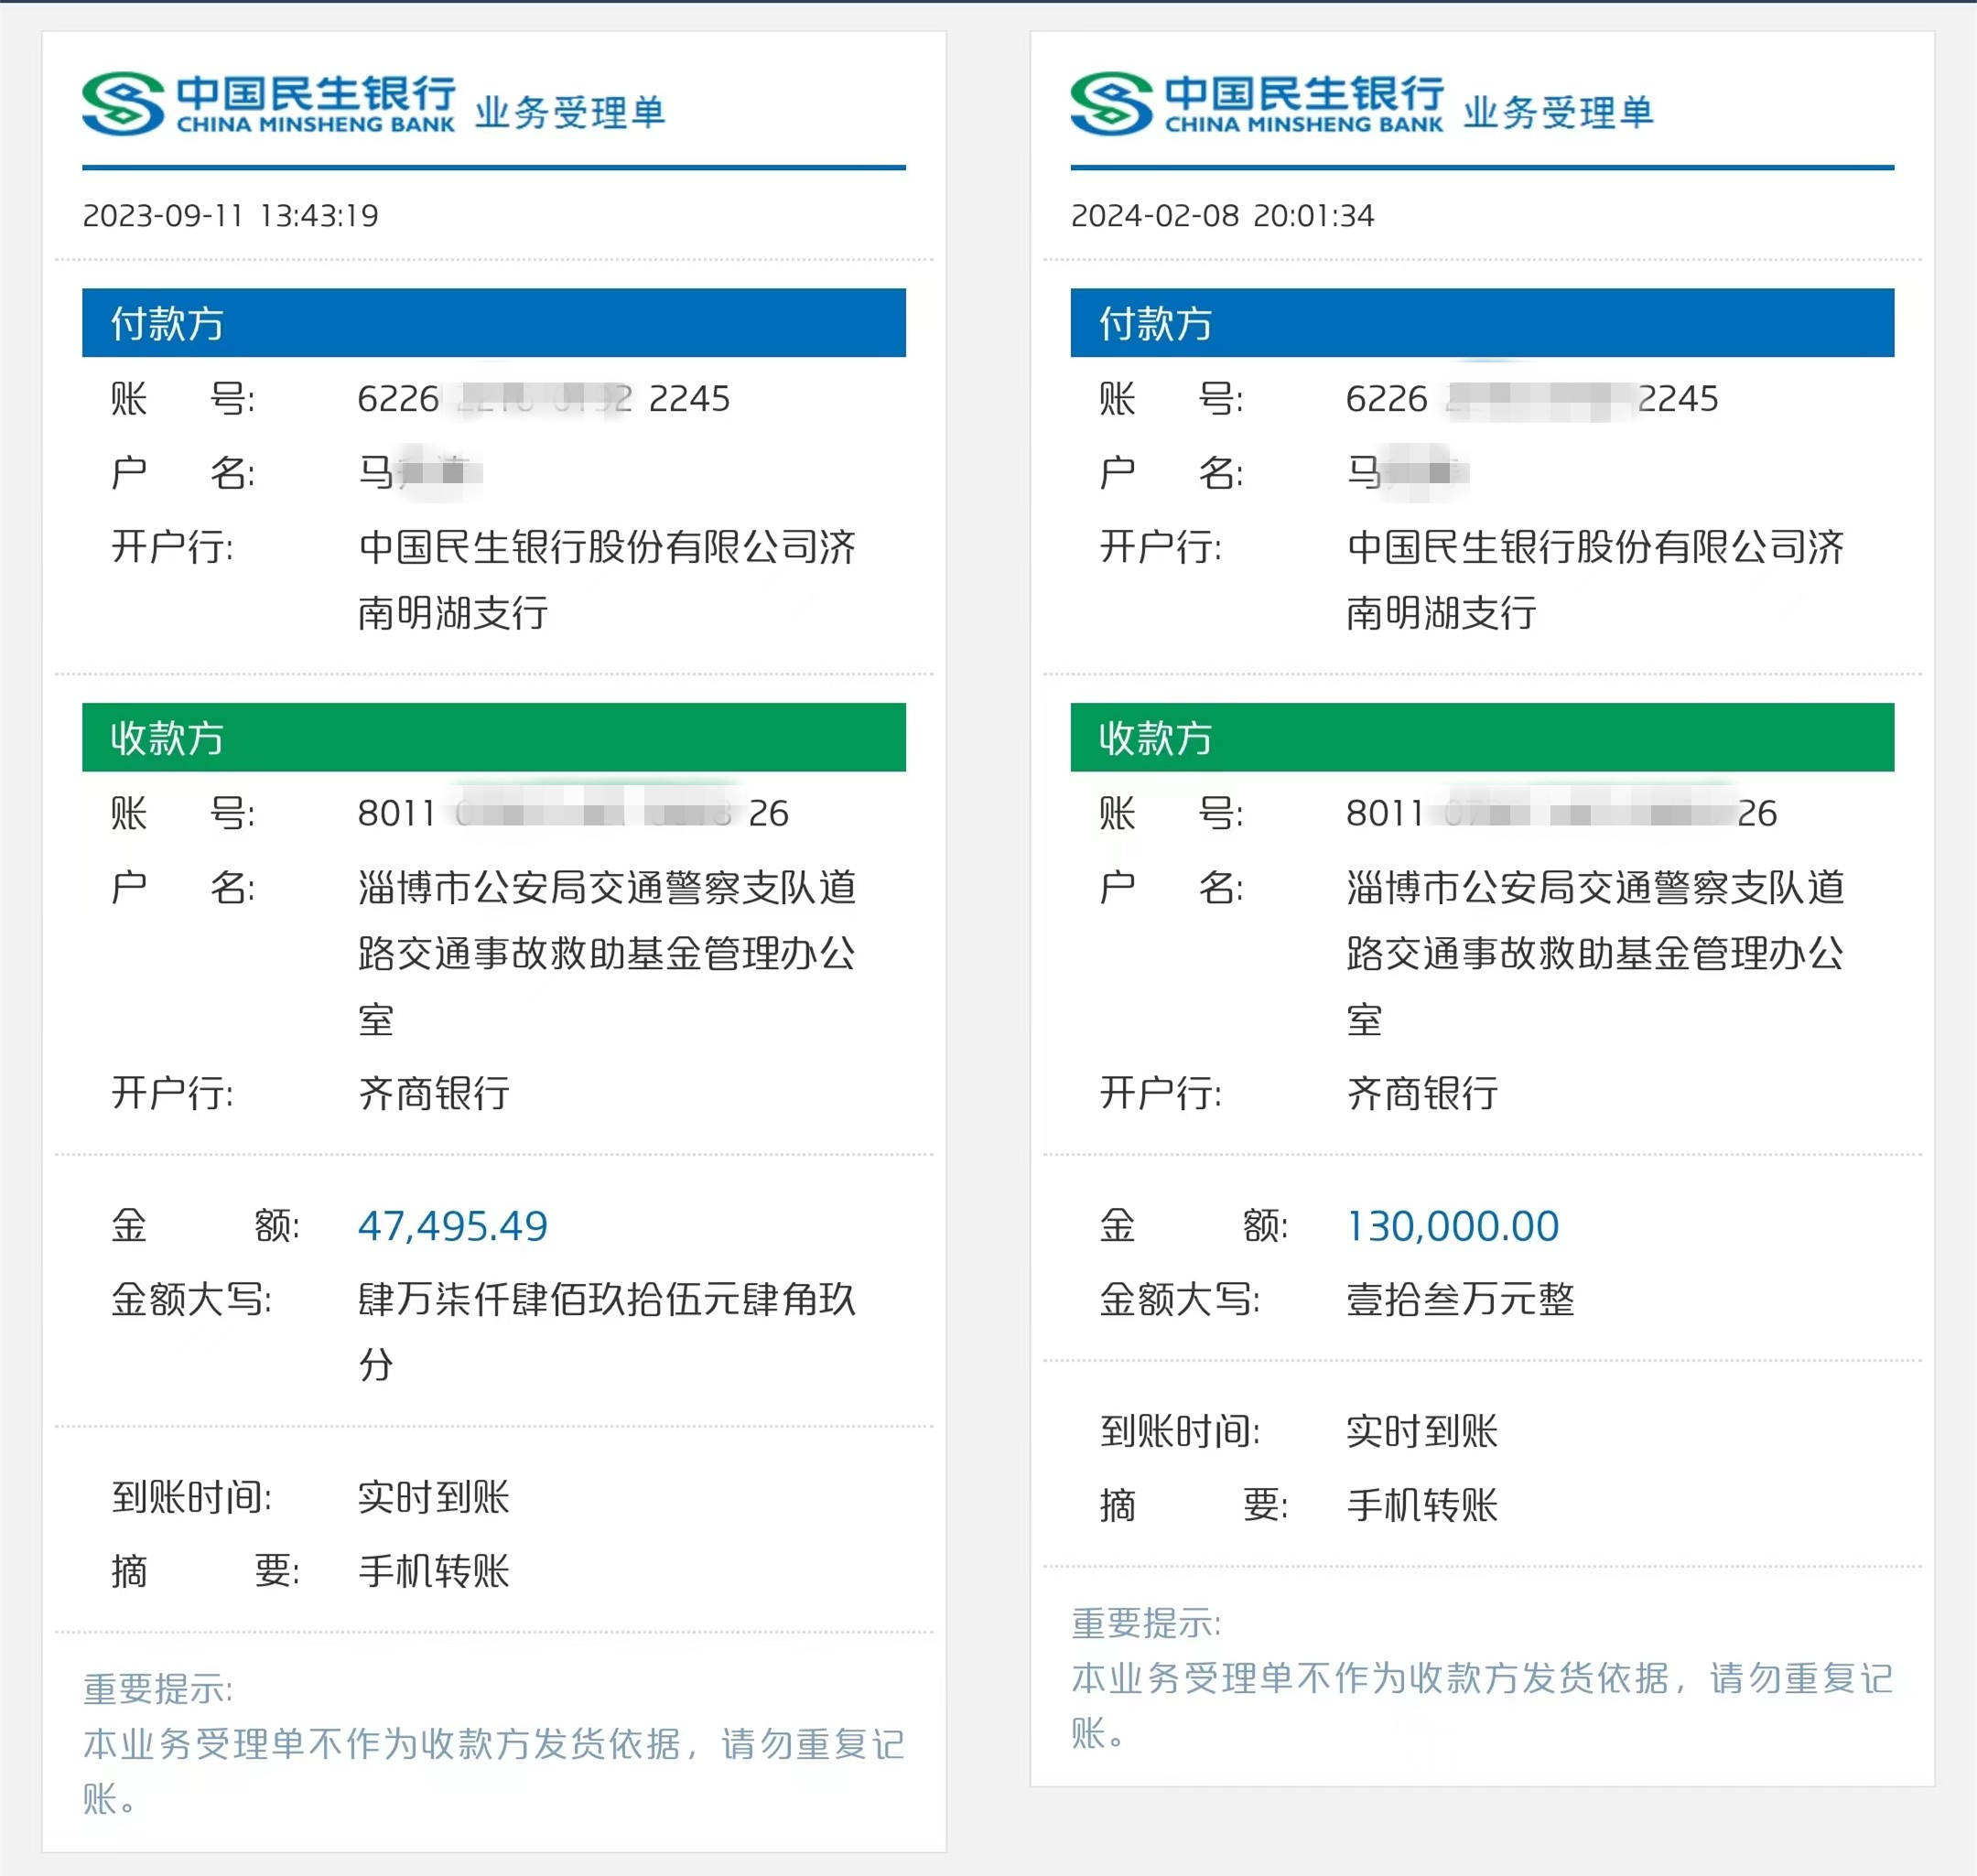Click the amount in words 肆万柒仟肆佰玖拾伍元肆角玖
The height and width of the screenshot is (1876, 1977).
607,1299
